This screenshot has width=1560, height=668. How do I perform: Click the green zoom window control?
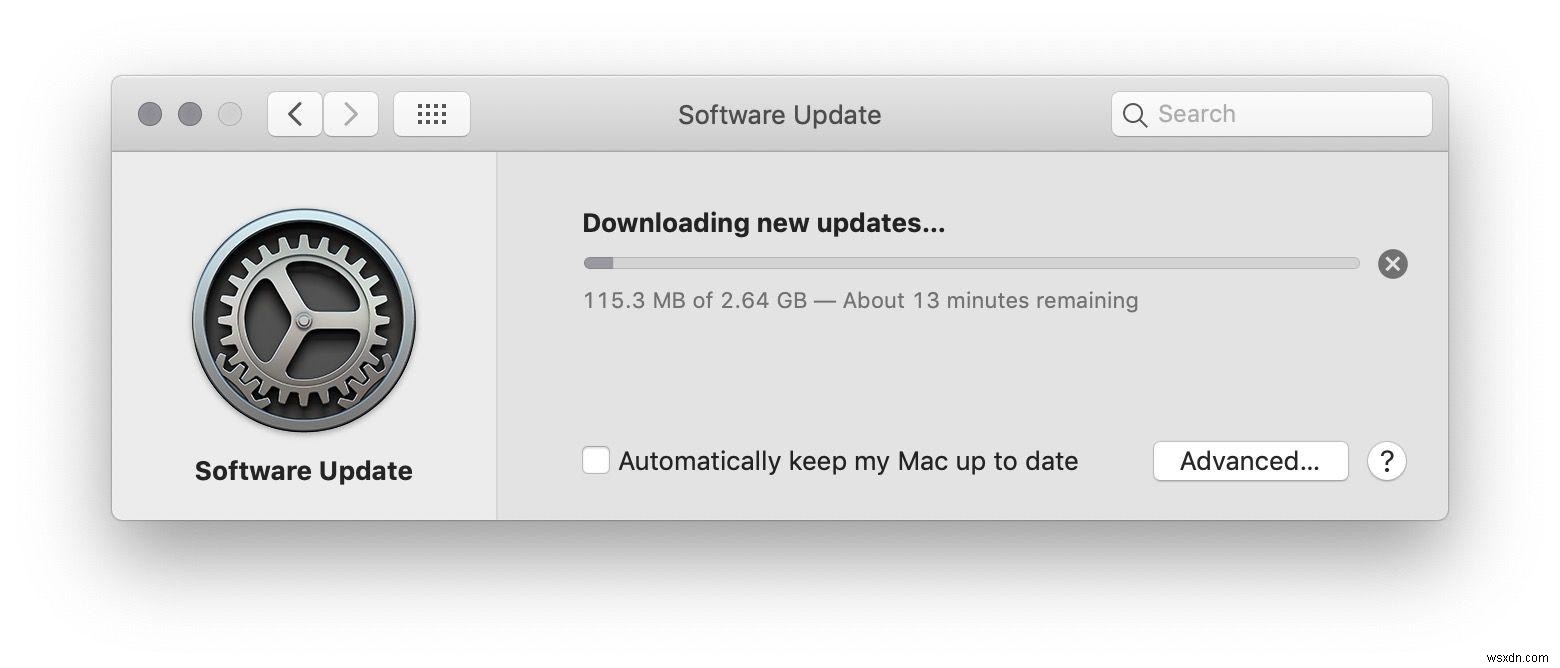(230, 114)
